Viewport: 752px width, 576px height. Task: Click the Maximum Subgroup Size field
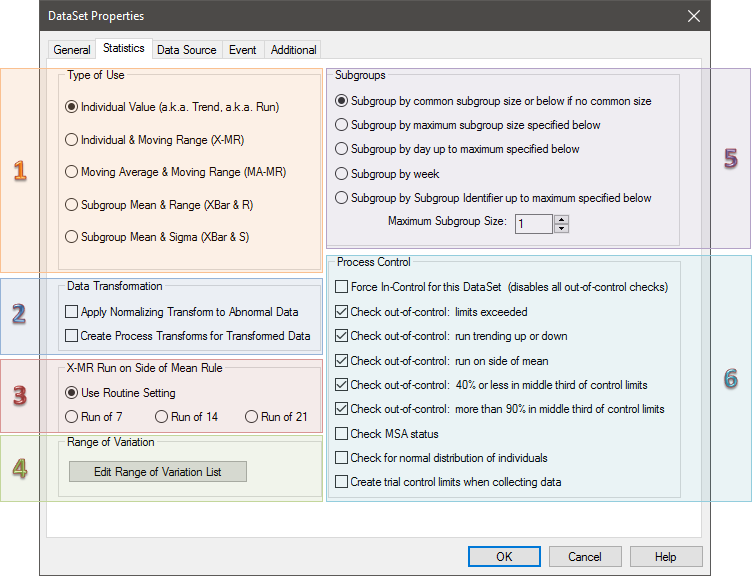click(x=533, y=223)
